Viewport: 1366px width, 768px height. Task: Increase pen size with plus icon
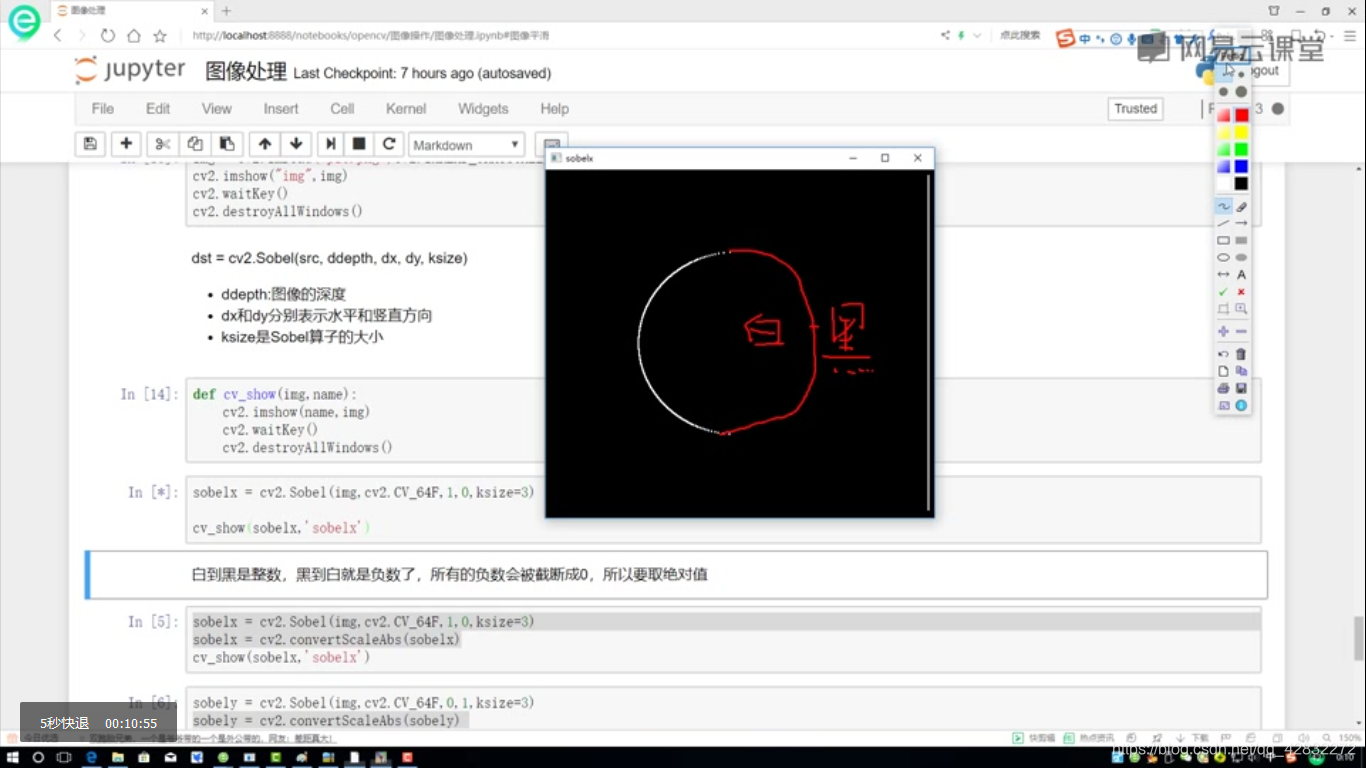pyautogui.click(x=1223, y=331)
